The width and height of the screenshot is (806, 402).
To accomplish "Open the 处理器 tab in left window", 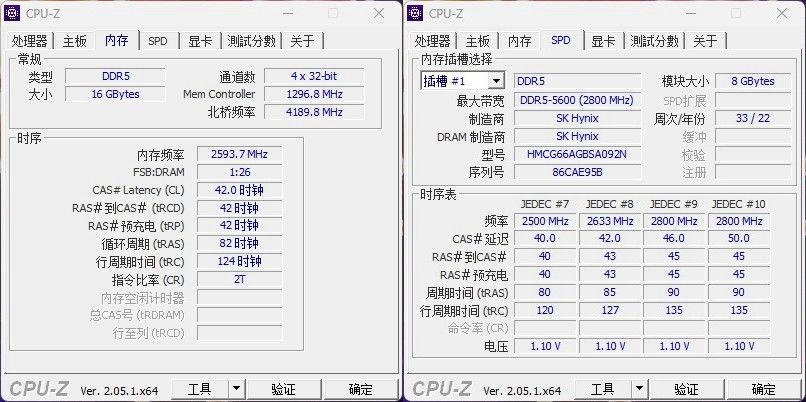I will 30,41.
